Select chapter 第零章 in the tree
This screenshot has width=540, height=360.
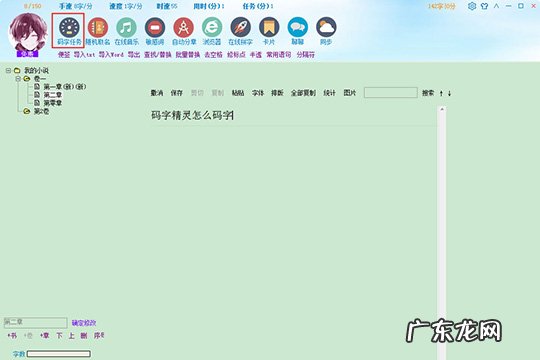pyautogui.click(x=53, y=103)
